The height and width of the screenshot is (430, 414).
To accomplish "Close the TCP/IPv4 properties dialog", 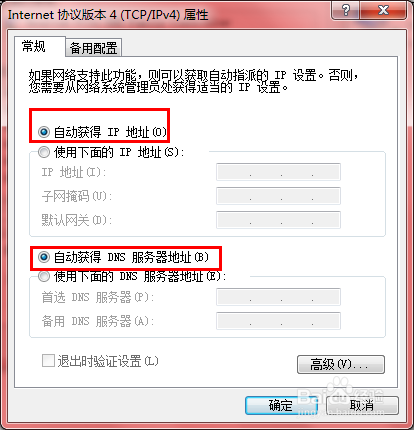I will (x=383, y=10).
